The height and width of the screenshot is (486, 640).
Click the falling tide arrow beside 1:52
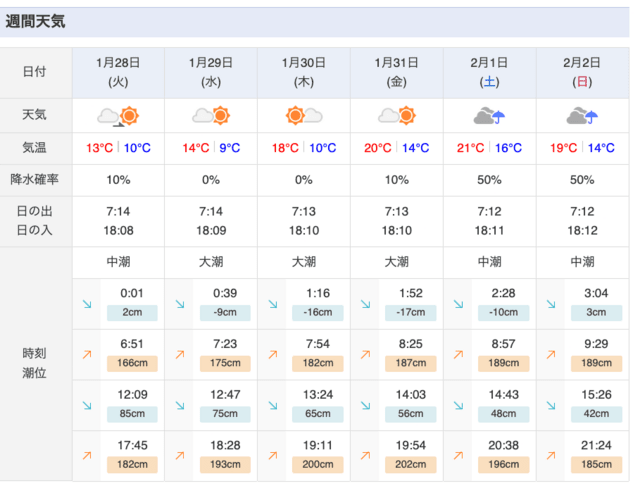(x=366, y=304)
